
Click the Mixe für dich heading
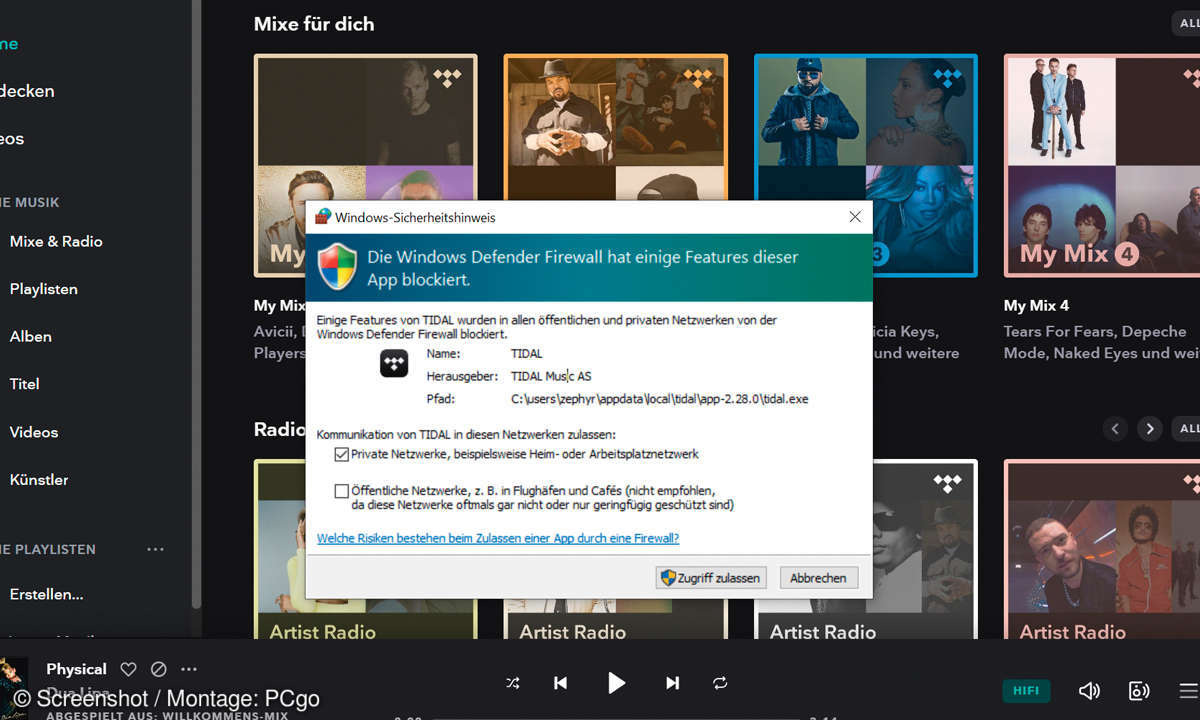(314, 23)
